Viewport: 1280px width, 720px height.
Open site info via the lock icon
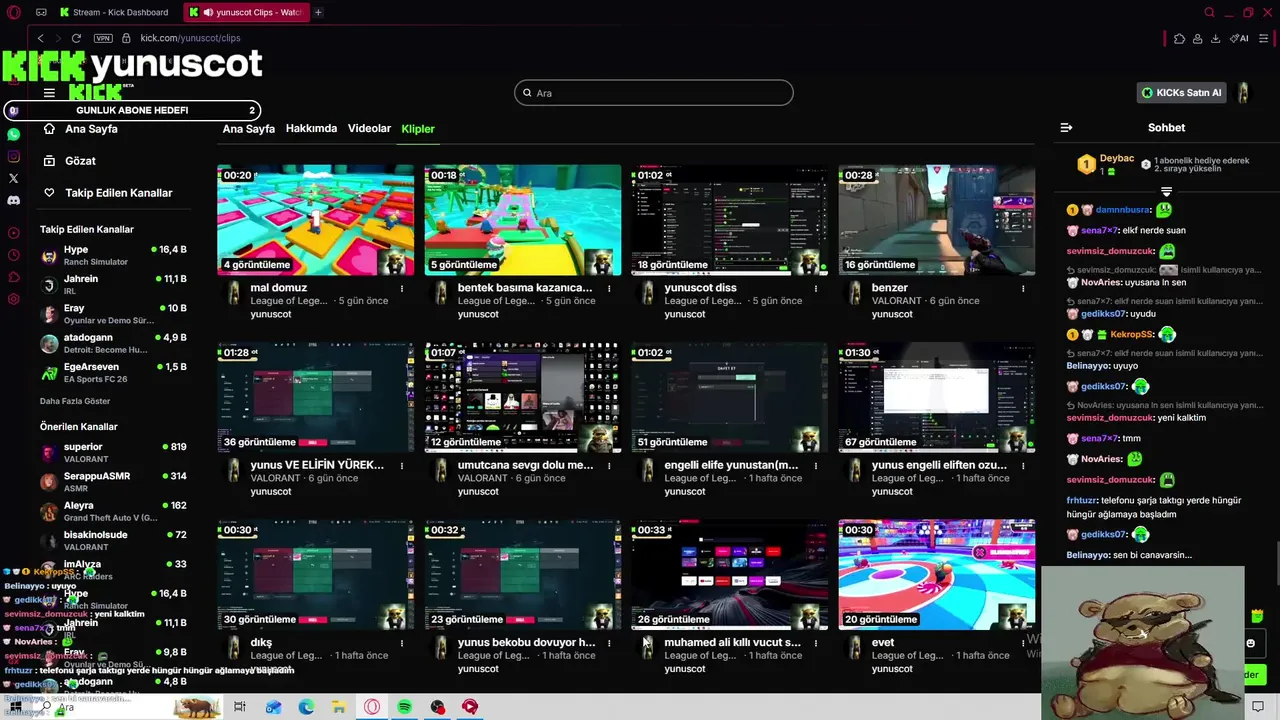point(126,38)
